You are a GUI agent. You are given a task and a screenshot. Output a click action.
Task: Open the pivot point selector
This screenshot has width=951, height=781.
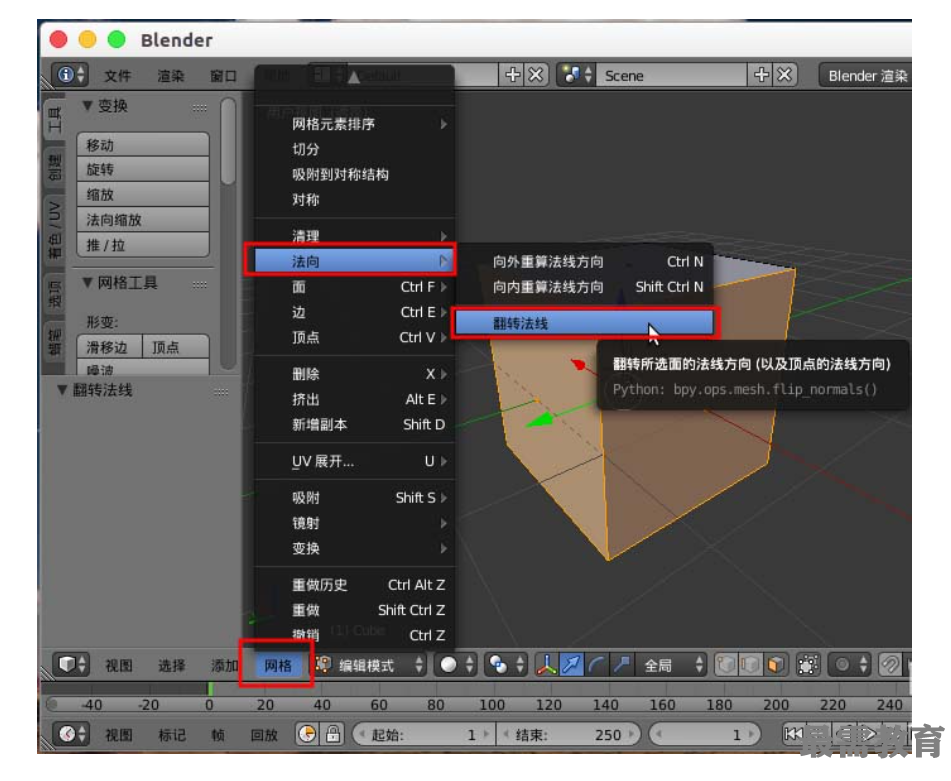506,665
